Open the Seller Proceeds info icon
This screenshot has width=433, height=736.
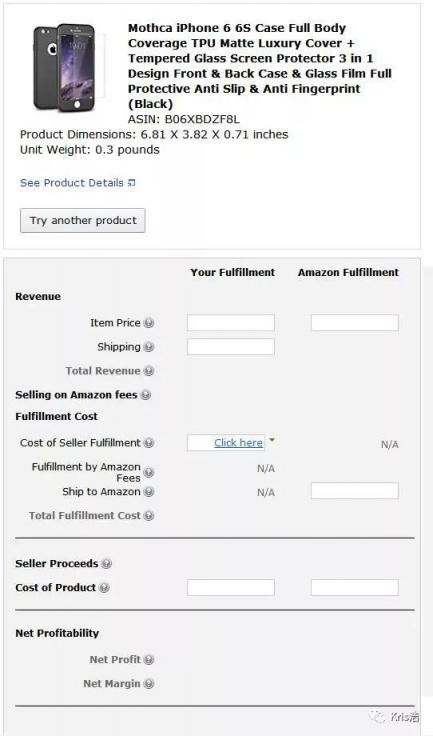click(x=107, y=564)
